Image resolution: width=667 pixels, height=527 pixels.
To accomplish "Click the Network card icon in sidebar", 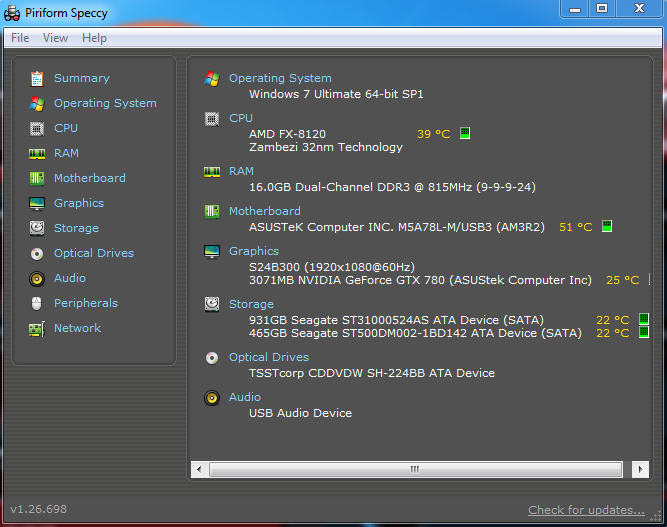I will pyautogui.click(x=37, y=329).
